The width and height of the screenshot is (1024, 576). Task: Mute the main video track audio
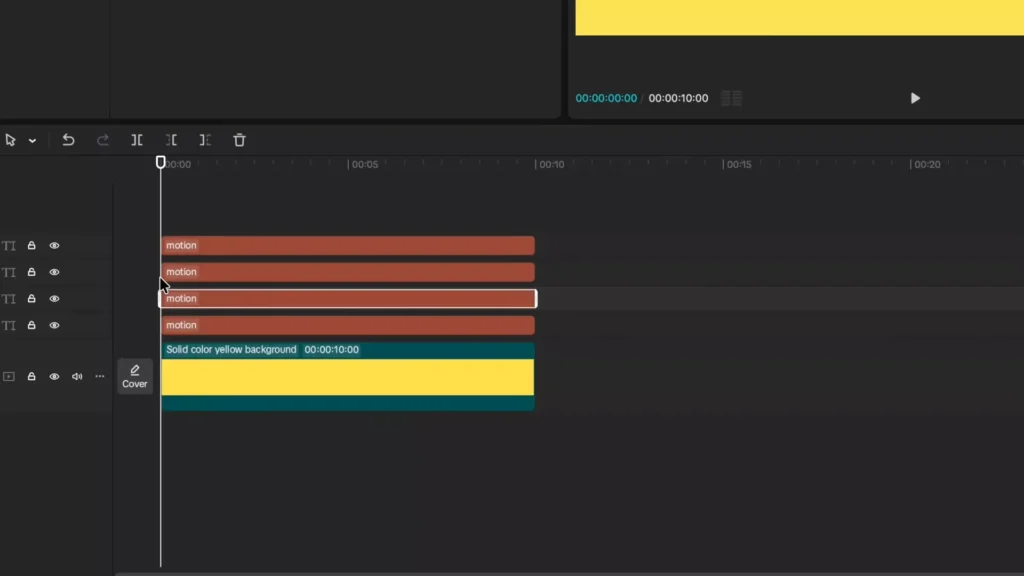[x=77, y=377]
